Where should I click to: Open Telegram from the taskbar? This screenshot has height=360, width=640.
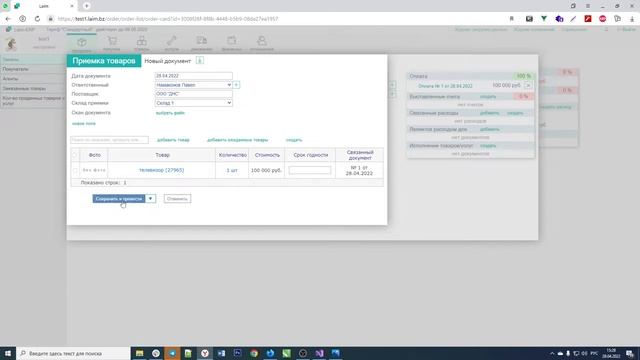pyautogui.click(x=172, y=353)
